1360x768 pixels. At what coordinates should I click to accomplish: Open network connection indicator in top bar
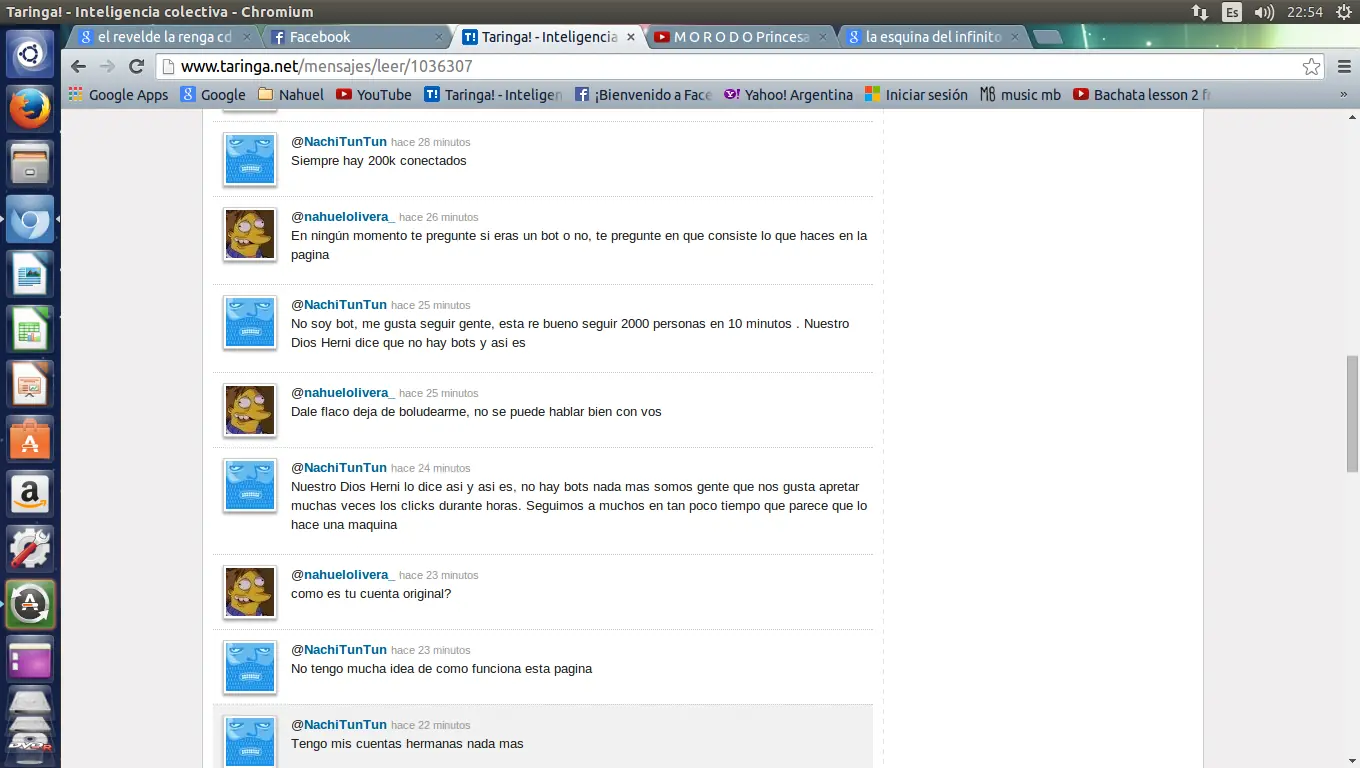click(x=1200, y=12)
